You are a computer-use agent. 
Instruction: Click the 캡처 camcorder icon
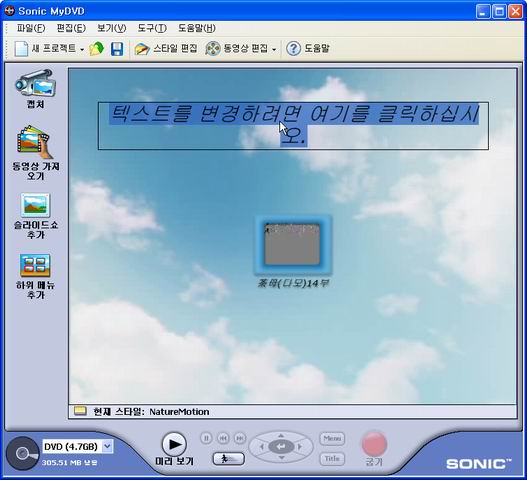(35, 83)
